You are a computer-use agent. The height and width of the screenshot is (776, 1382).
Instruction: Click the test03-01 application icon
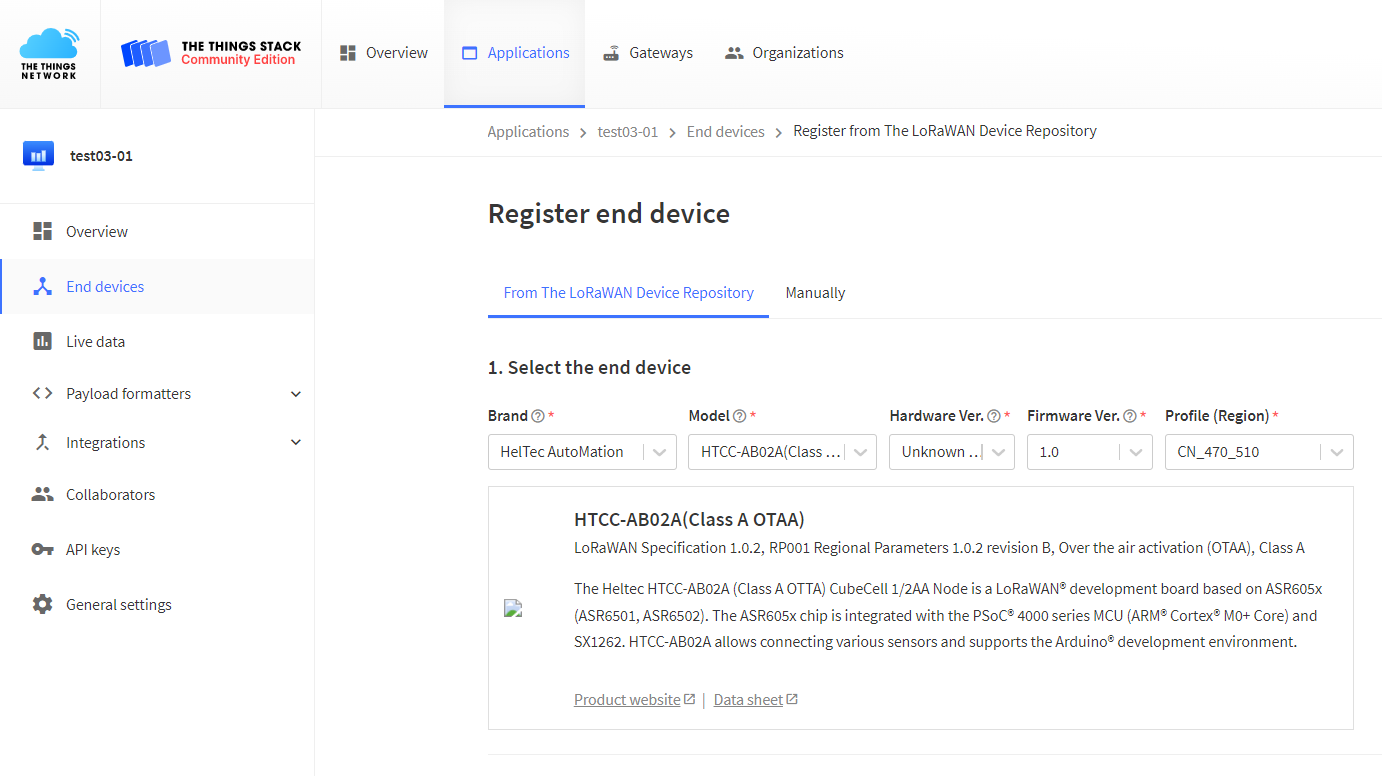38,156
